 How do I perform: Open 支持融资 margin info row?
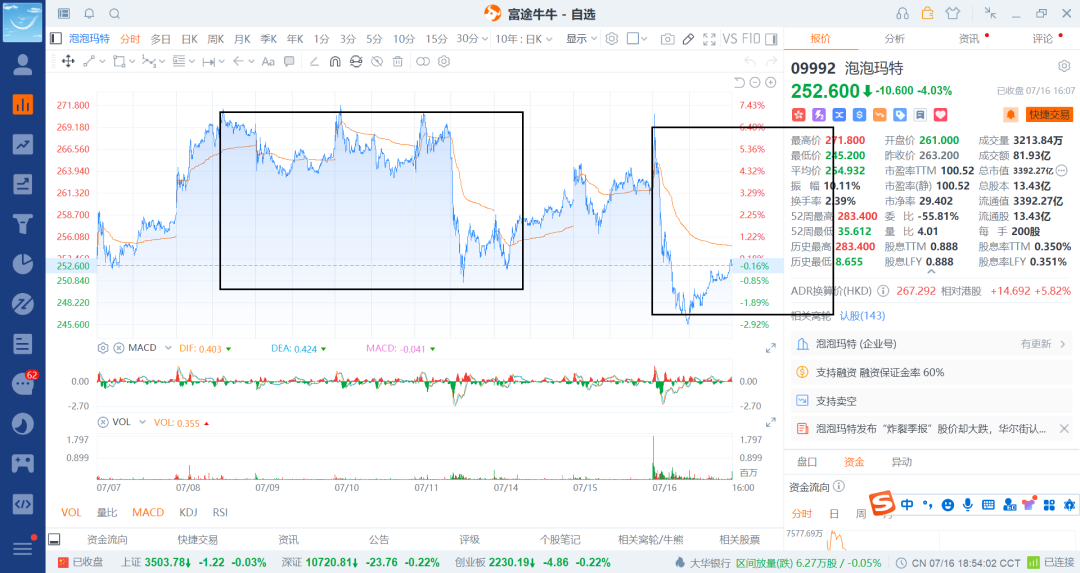[x=931, y=372]
